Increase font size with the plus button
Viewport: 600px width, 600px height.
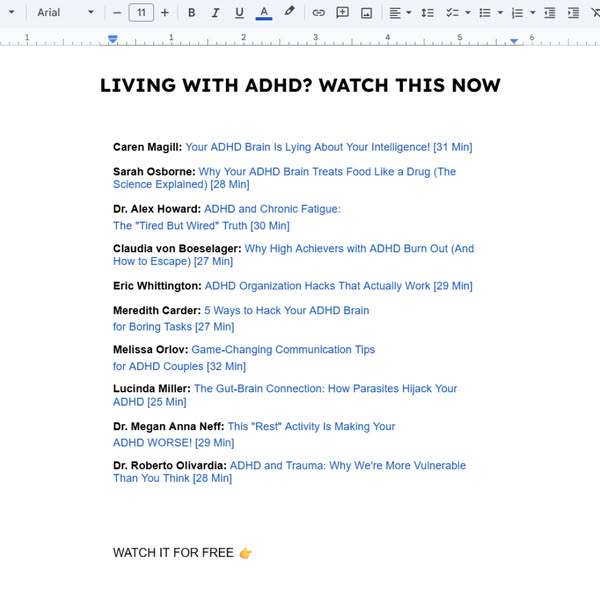[x=165, y=13]
